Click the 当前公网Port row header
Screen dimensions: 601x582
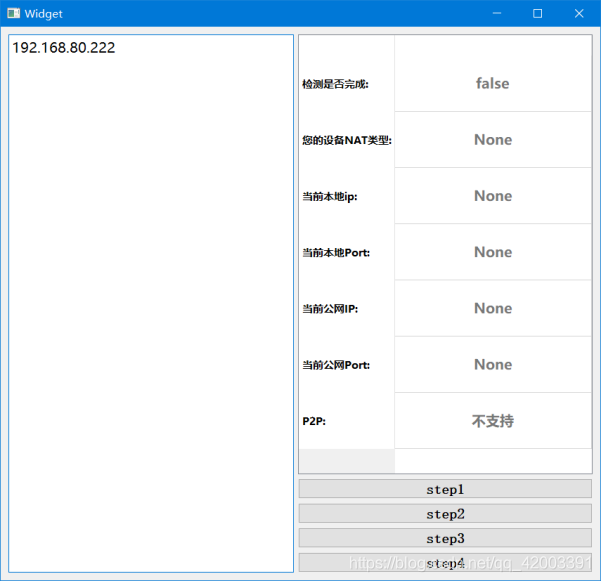click(x=346, y=365)
